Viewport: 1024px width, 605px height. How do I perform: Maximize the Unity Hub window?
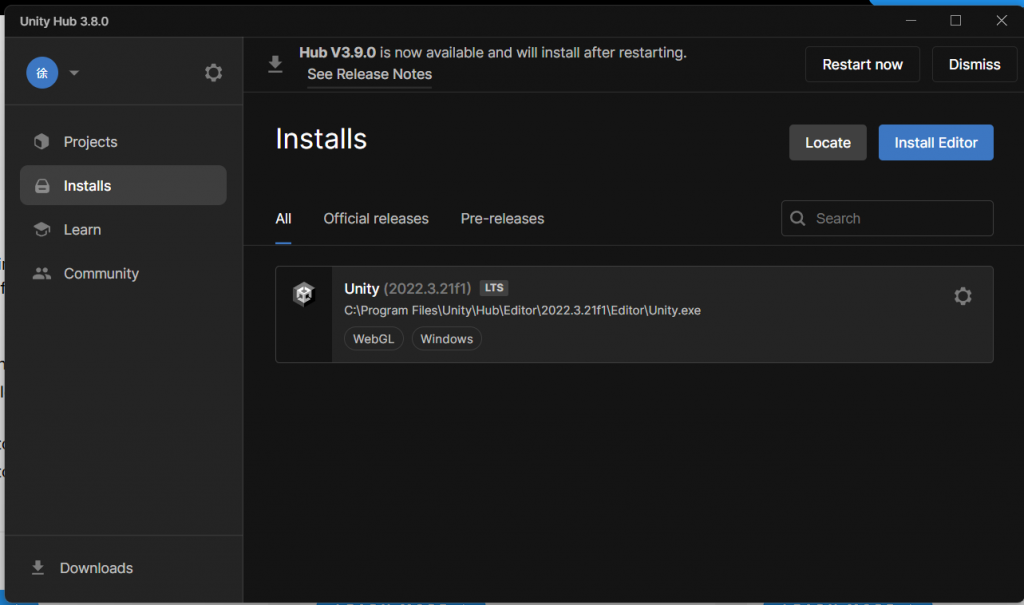click(955, 21)
